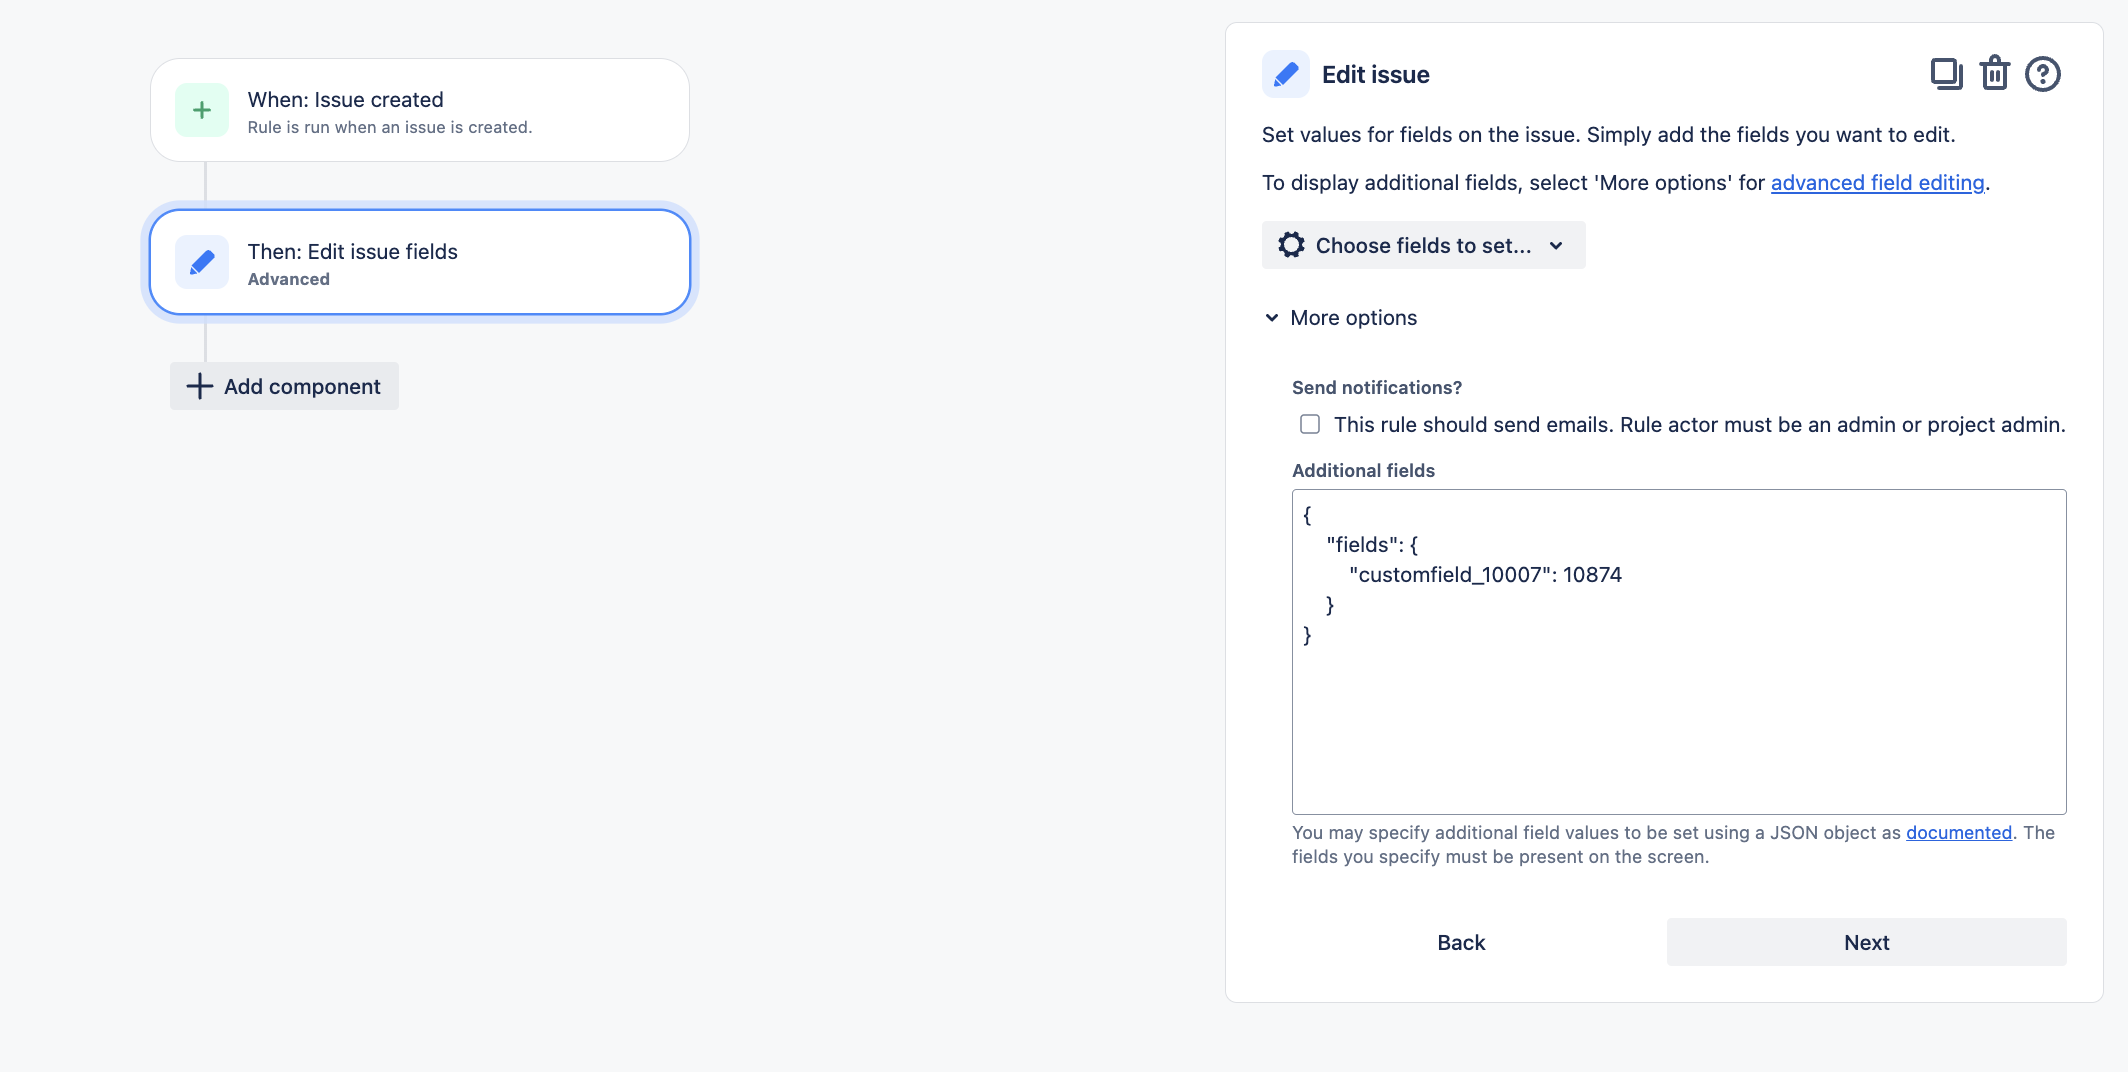
Task: Enable the rule should send emails checkbox
Action: click(1309, 424)
